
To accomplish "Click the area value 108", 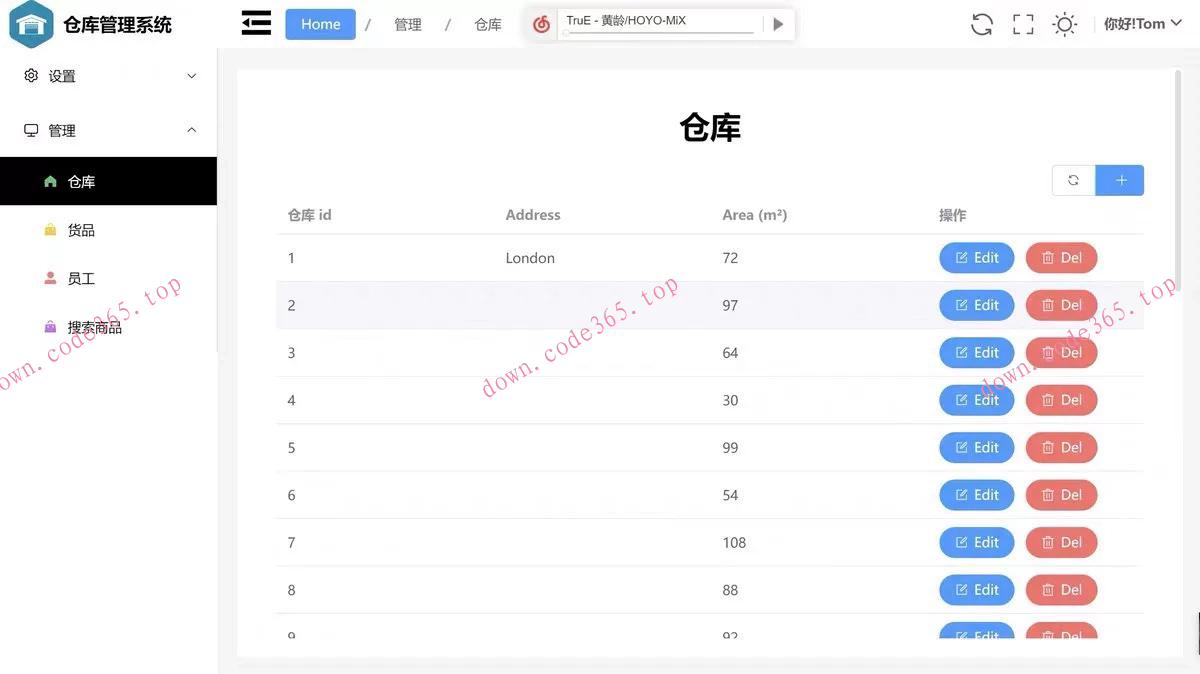I will 734,542.
